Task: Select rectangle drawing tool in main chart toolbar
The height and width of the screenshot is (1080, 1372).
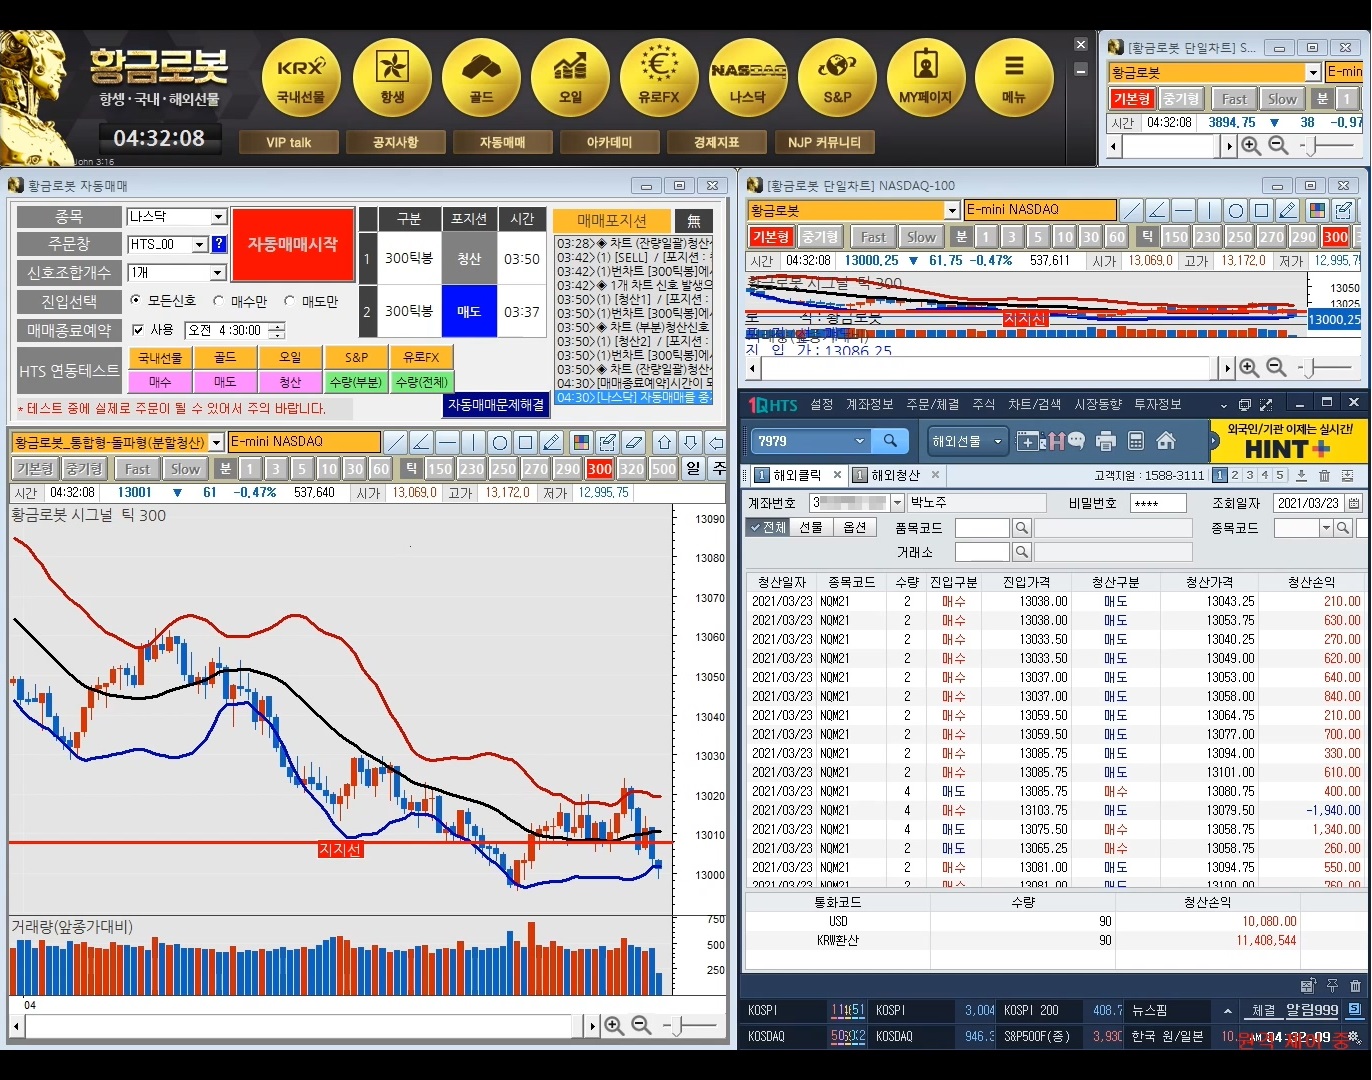Action: tap(526, 442)
